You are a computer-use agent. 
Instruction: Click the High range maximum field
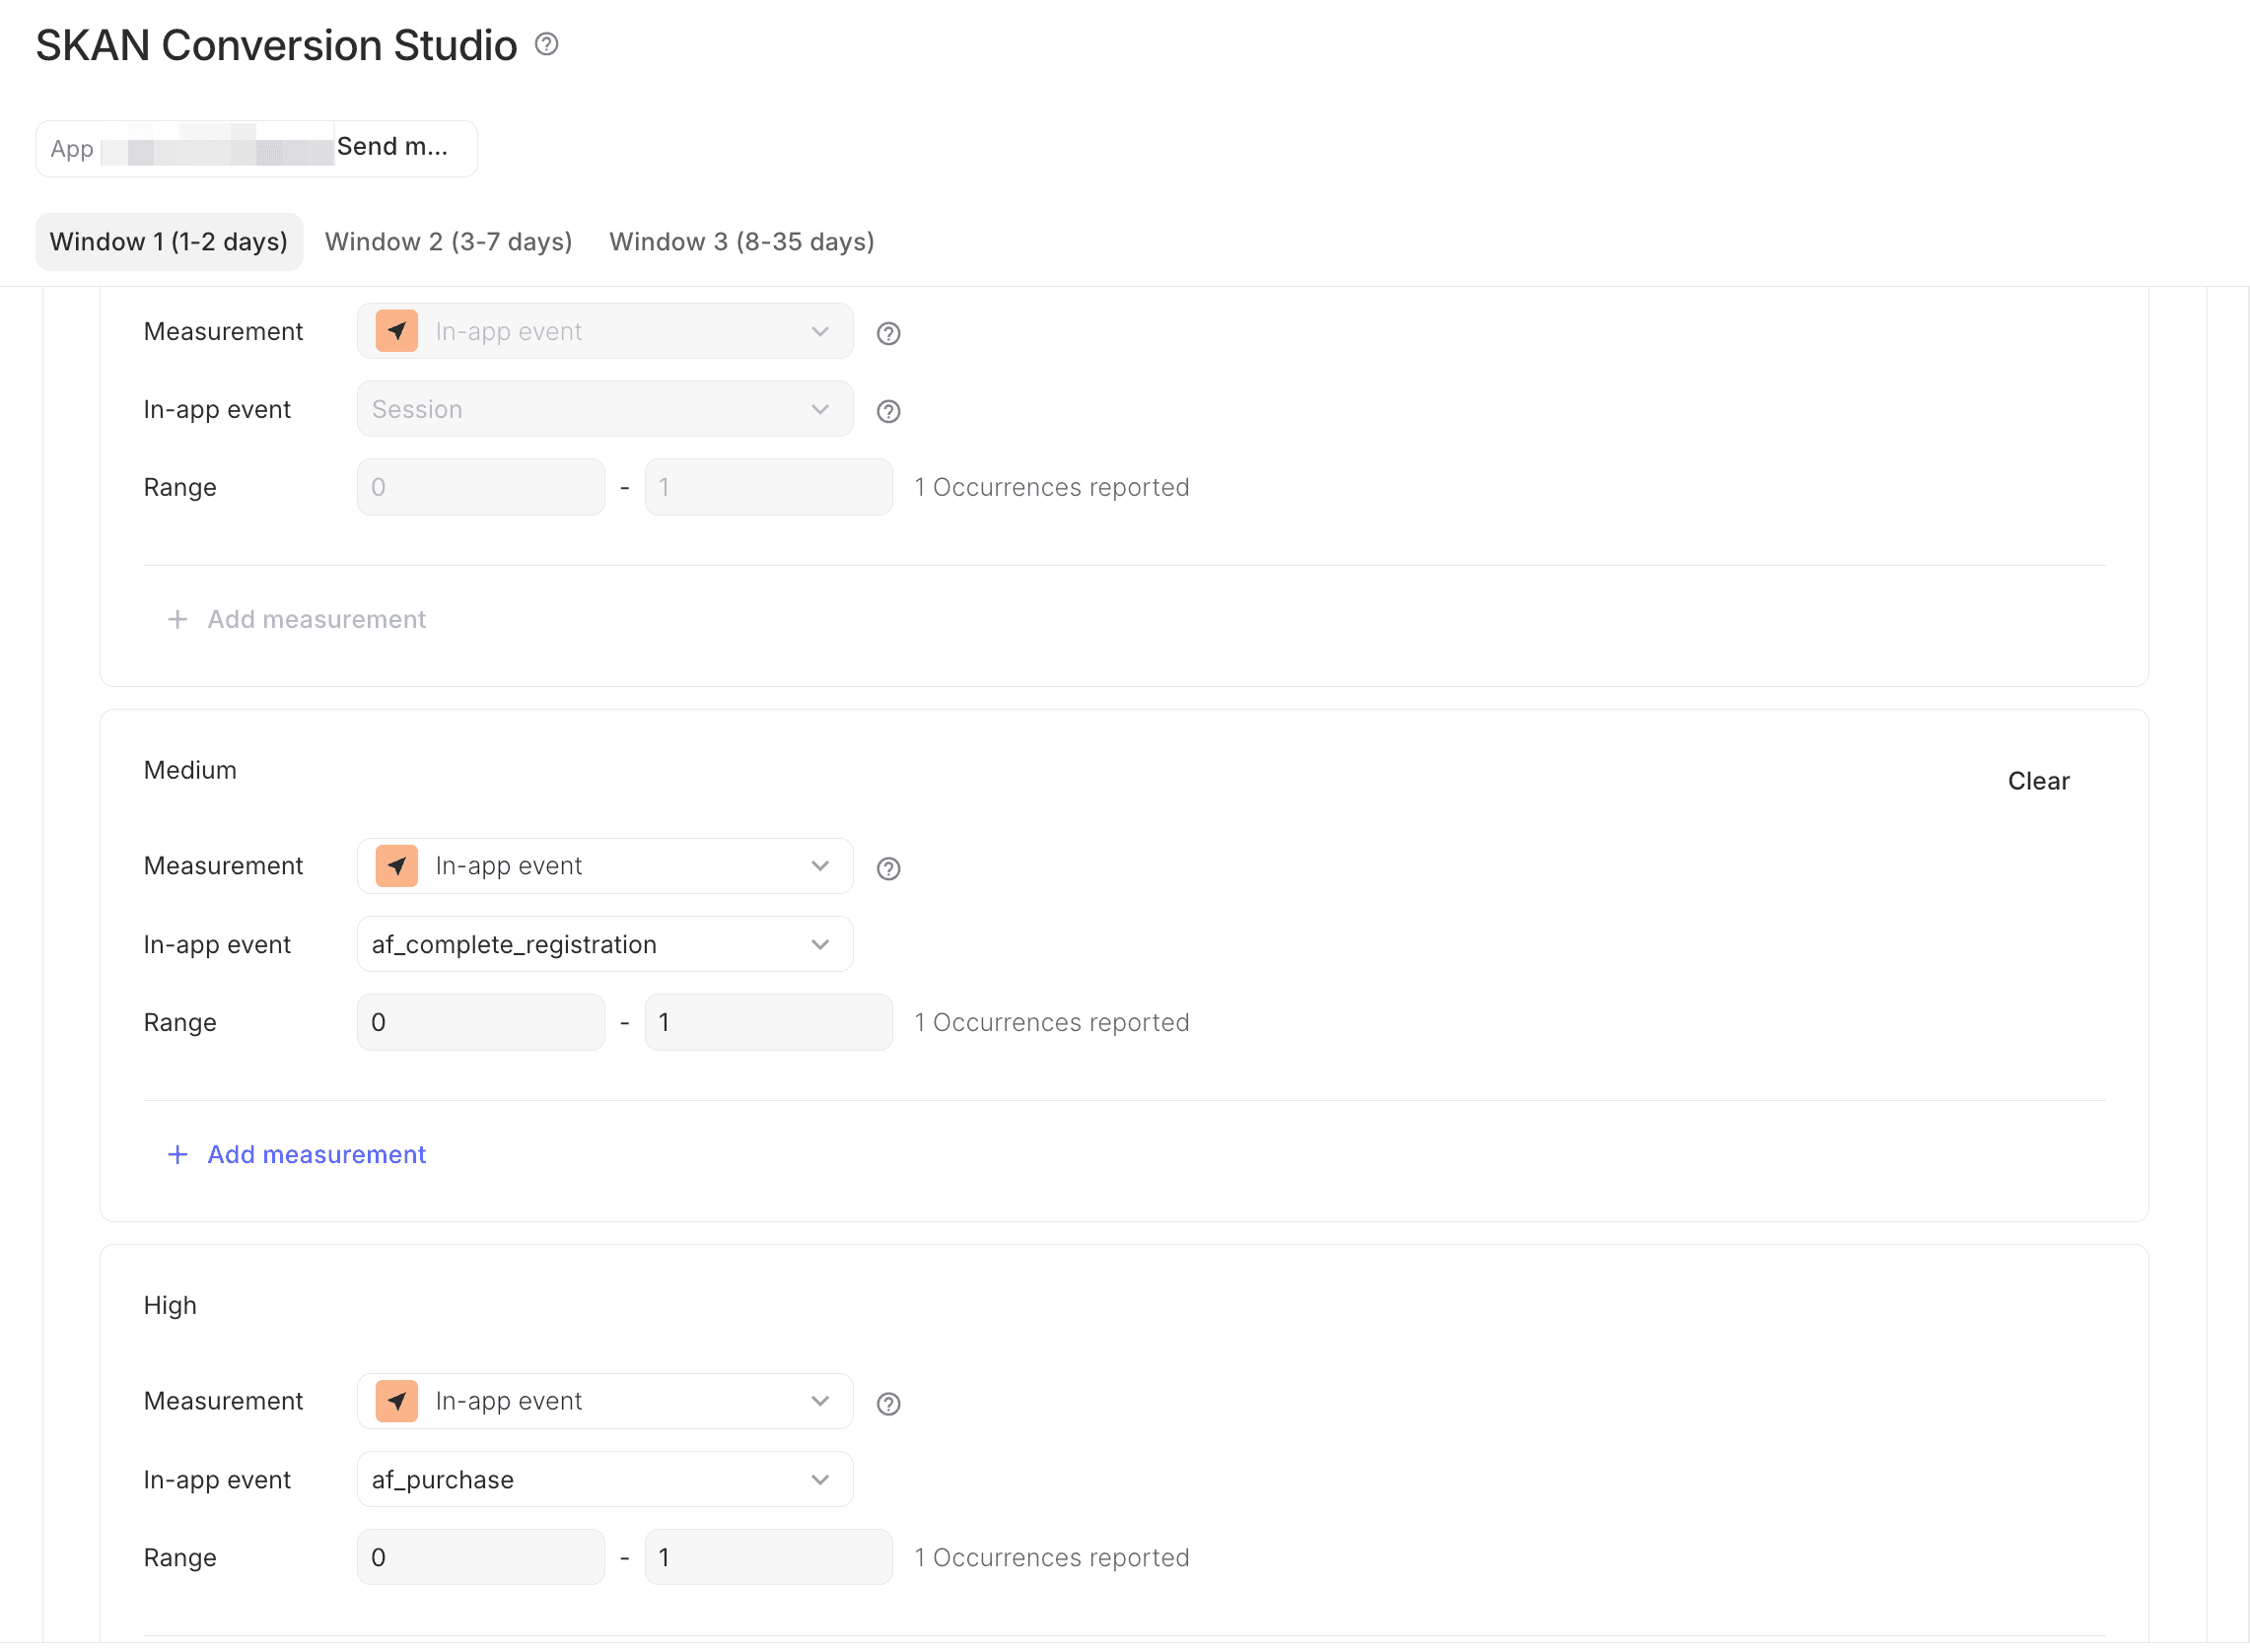pos(769,1557)
